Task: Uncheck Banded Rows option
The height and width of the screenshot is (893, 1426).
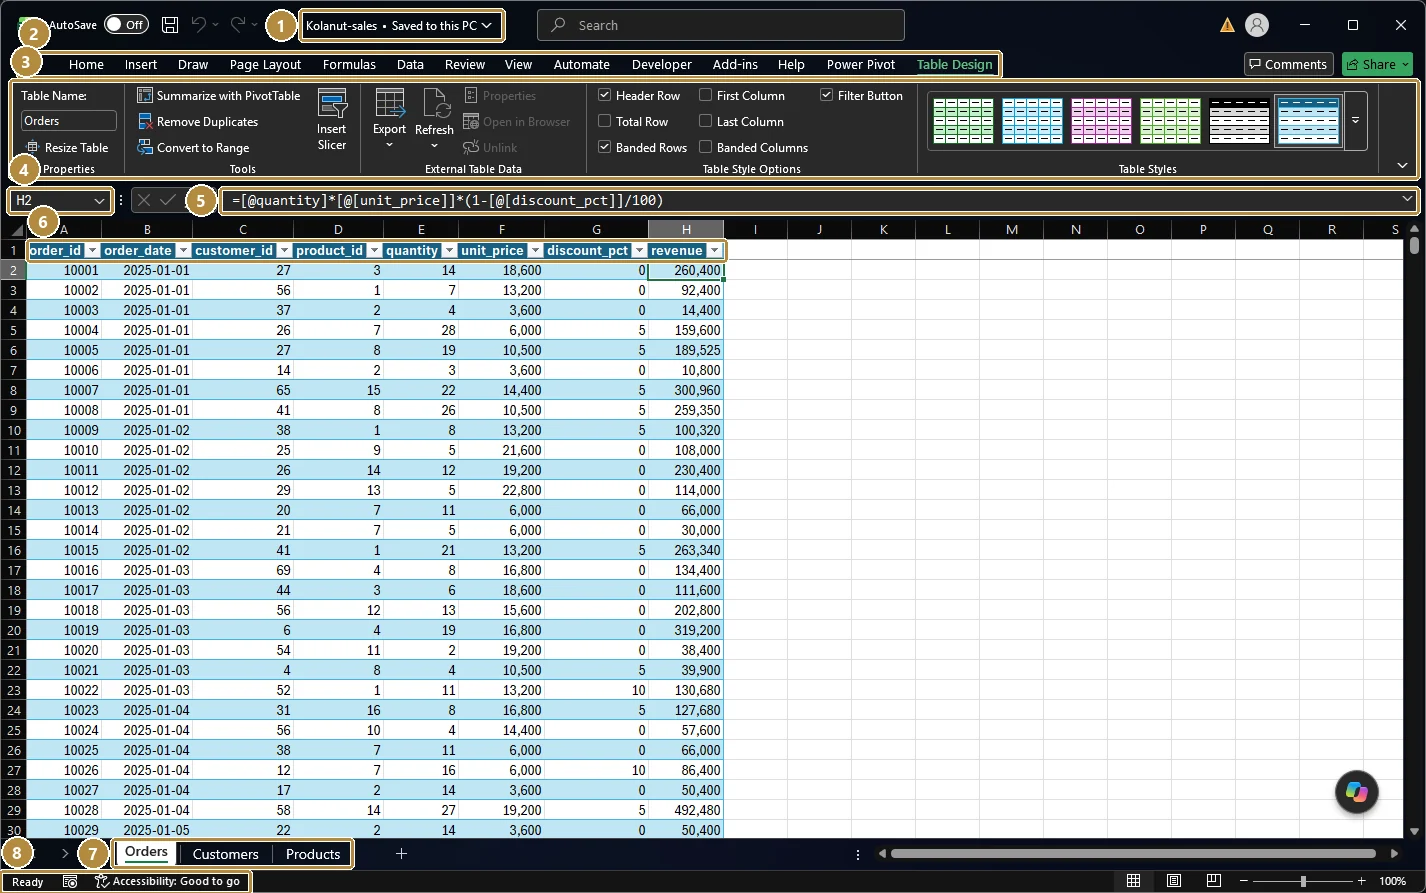Action: coord(605,147)
